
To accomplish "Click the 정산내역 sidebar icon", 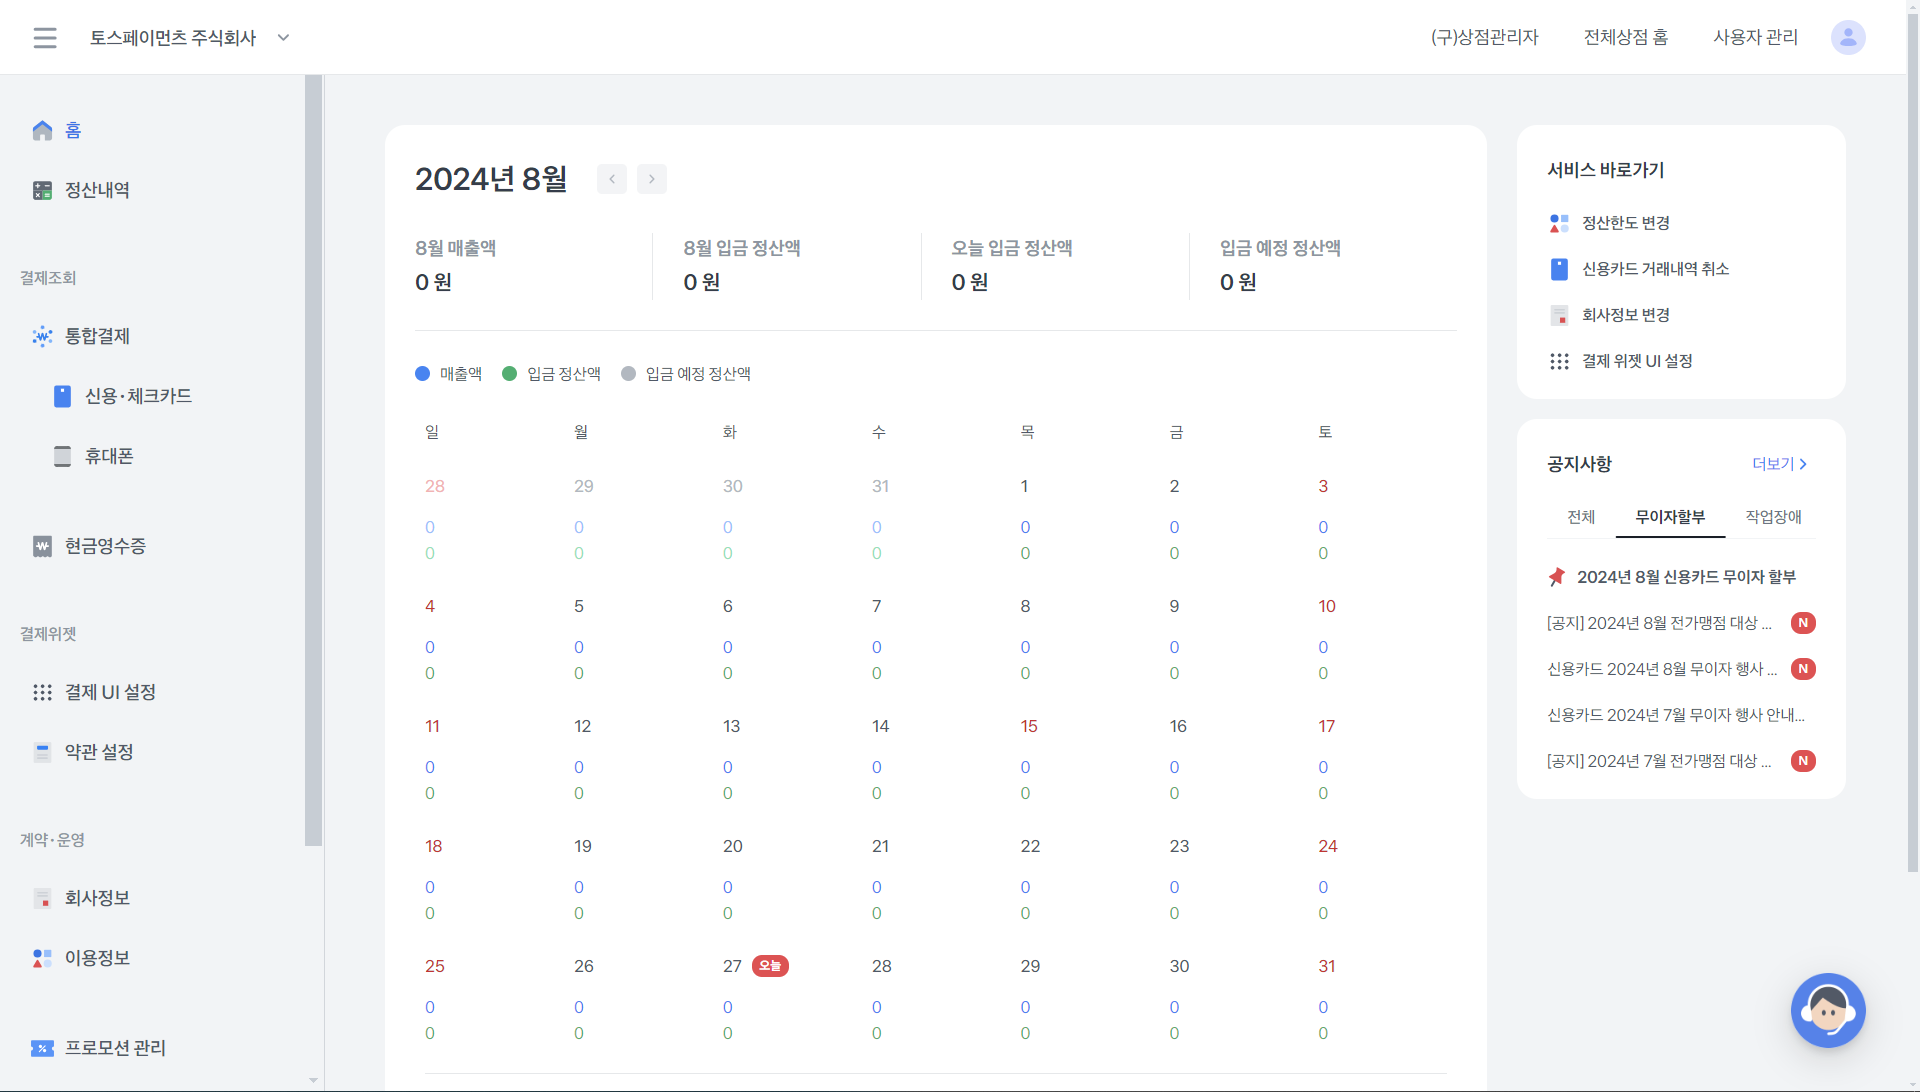I will click(x=42, y=190).
